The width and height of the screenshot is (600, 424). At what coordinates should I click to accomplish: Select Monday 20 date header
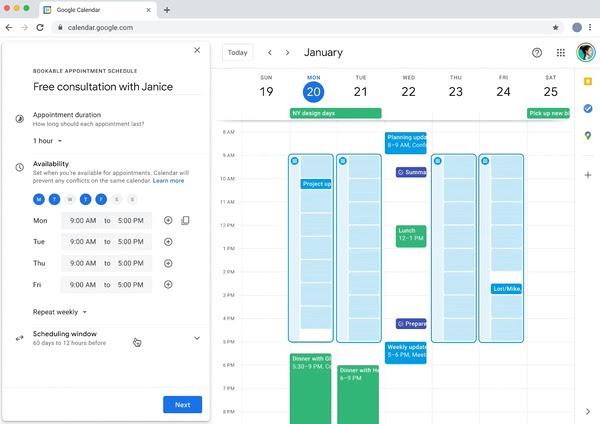[313, 91]
